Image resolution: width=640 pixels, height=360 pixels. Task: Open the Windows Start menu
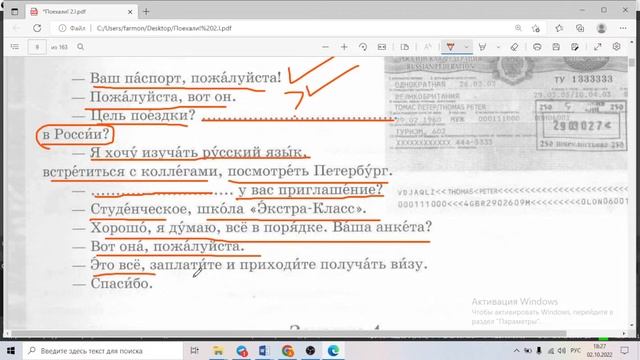click(x=11, y=351)
